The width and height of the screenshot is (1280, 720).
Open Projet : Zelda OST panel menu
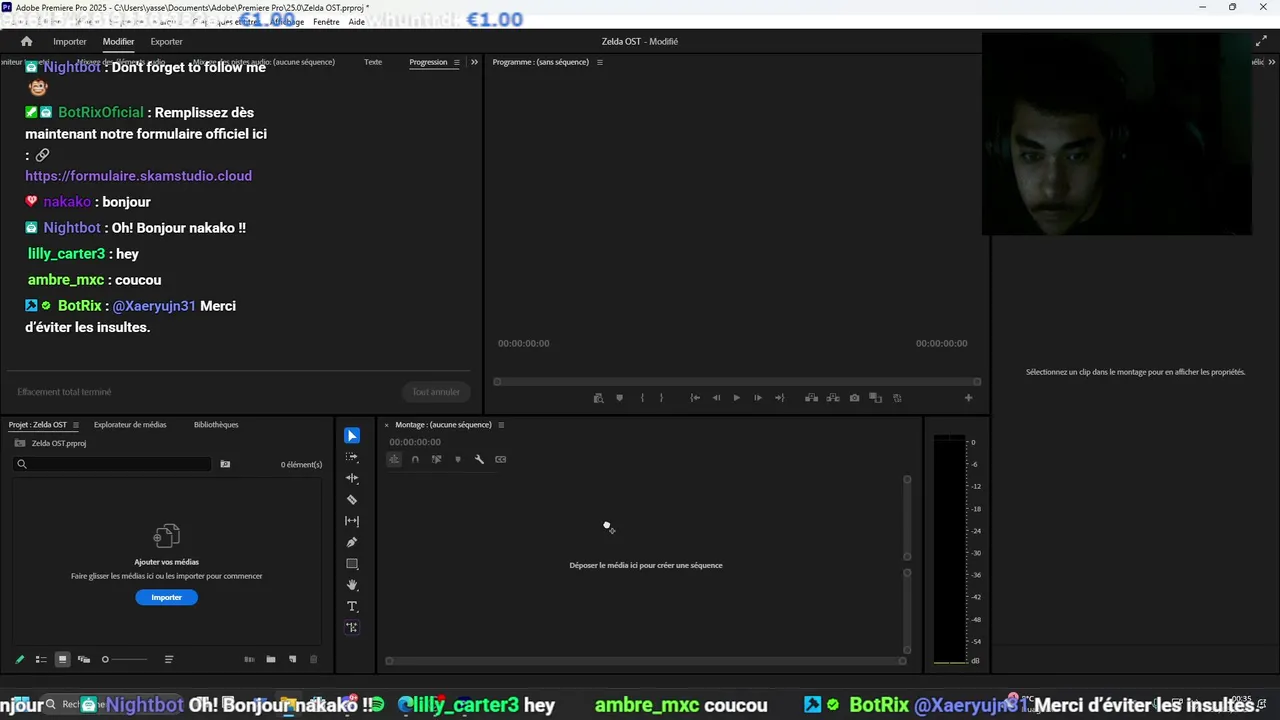click(75, 425)
